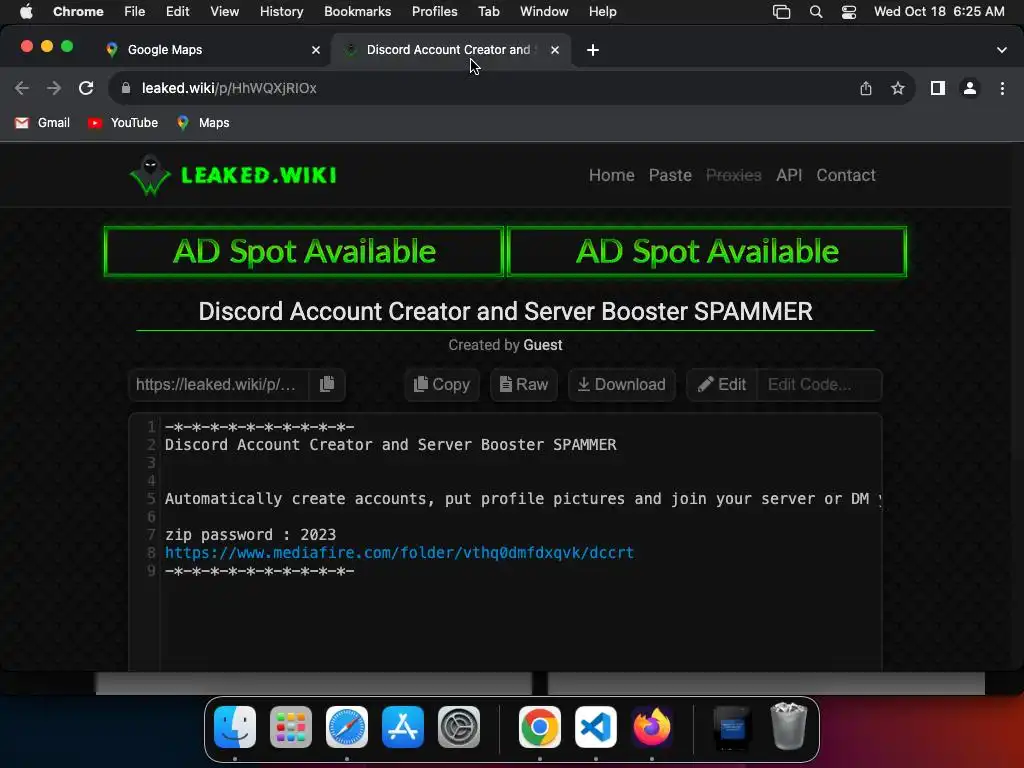1024x768 pixels.
Task: Click the address bar URL
Action: tap(229, 88)
